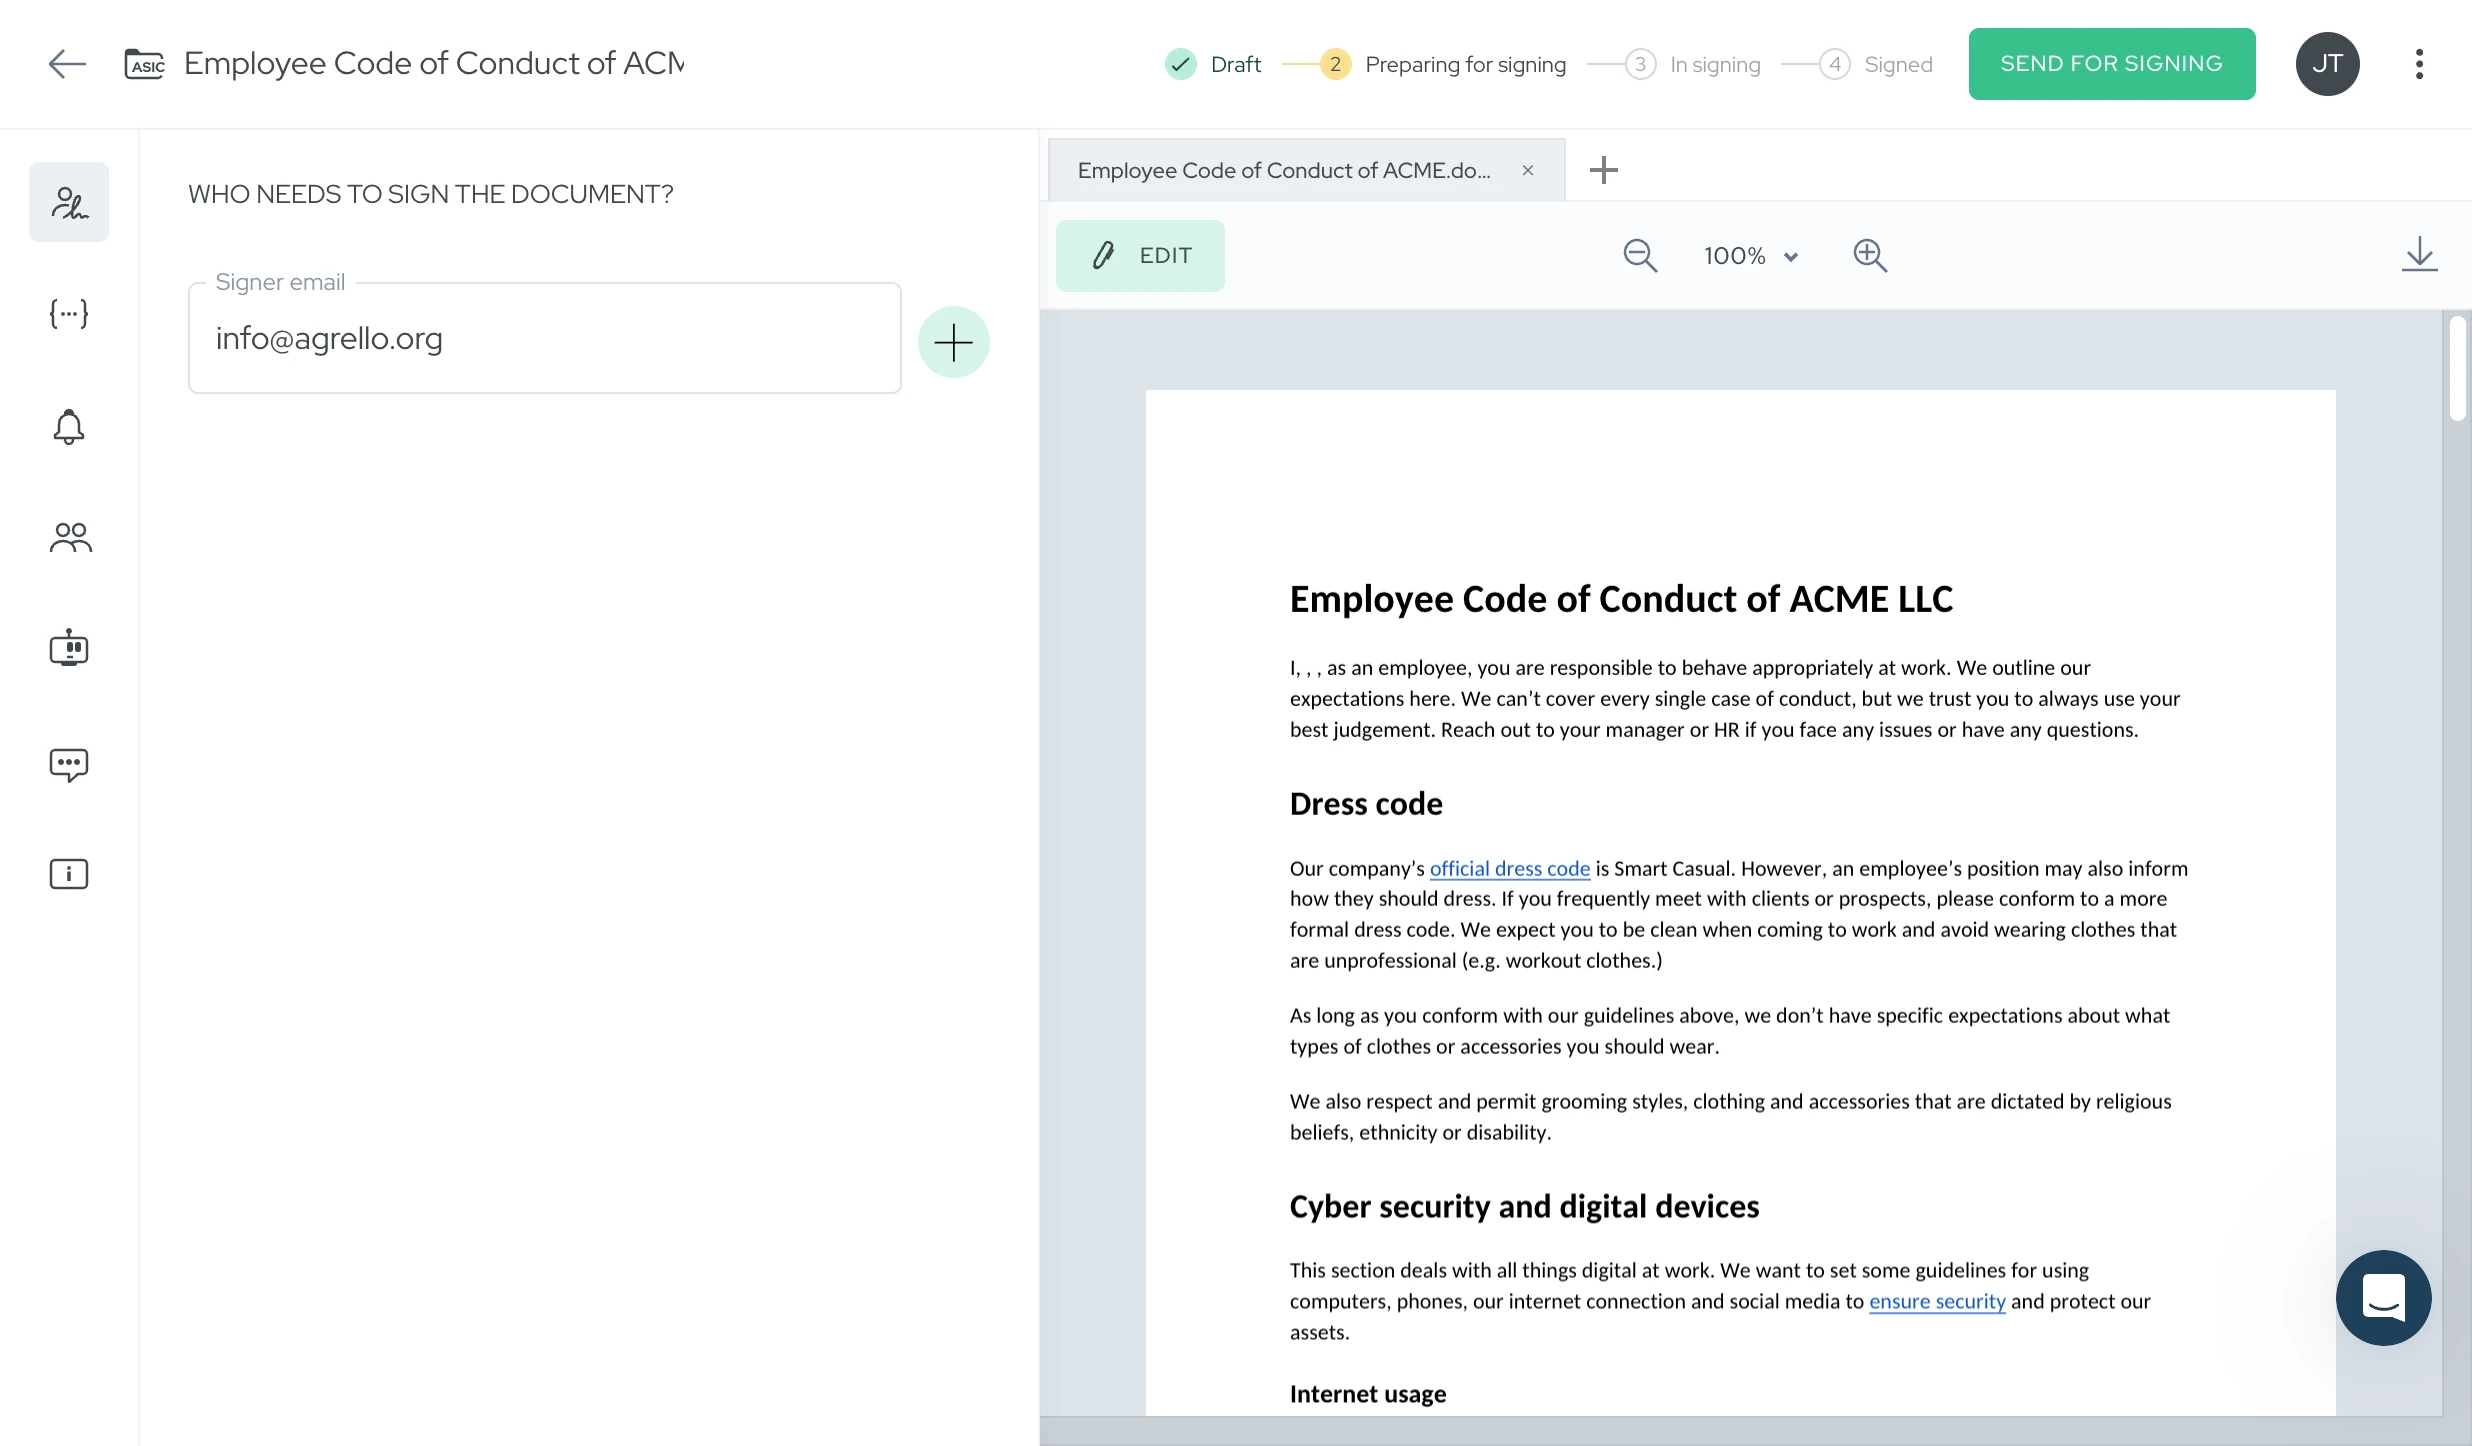Open the signers panel icon in sidebar
The width and height of the screenshot is (2472, 1446).
[69, 203]
